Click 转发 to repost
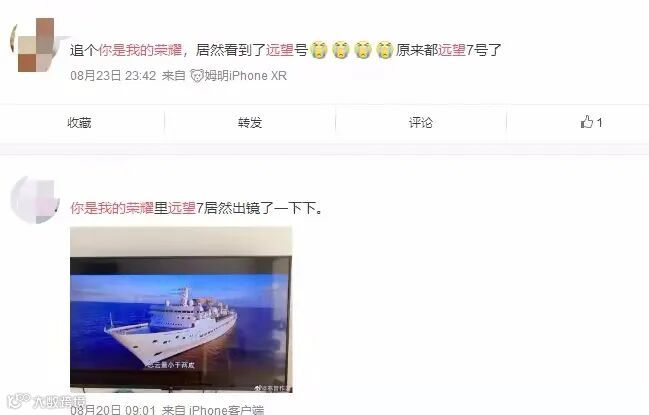This screenshot has height=415, width=649. tap(250, 122)
